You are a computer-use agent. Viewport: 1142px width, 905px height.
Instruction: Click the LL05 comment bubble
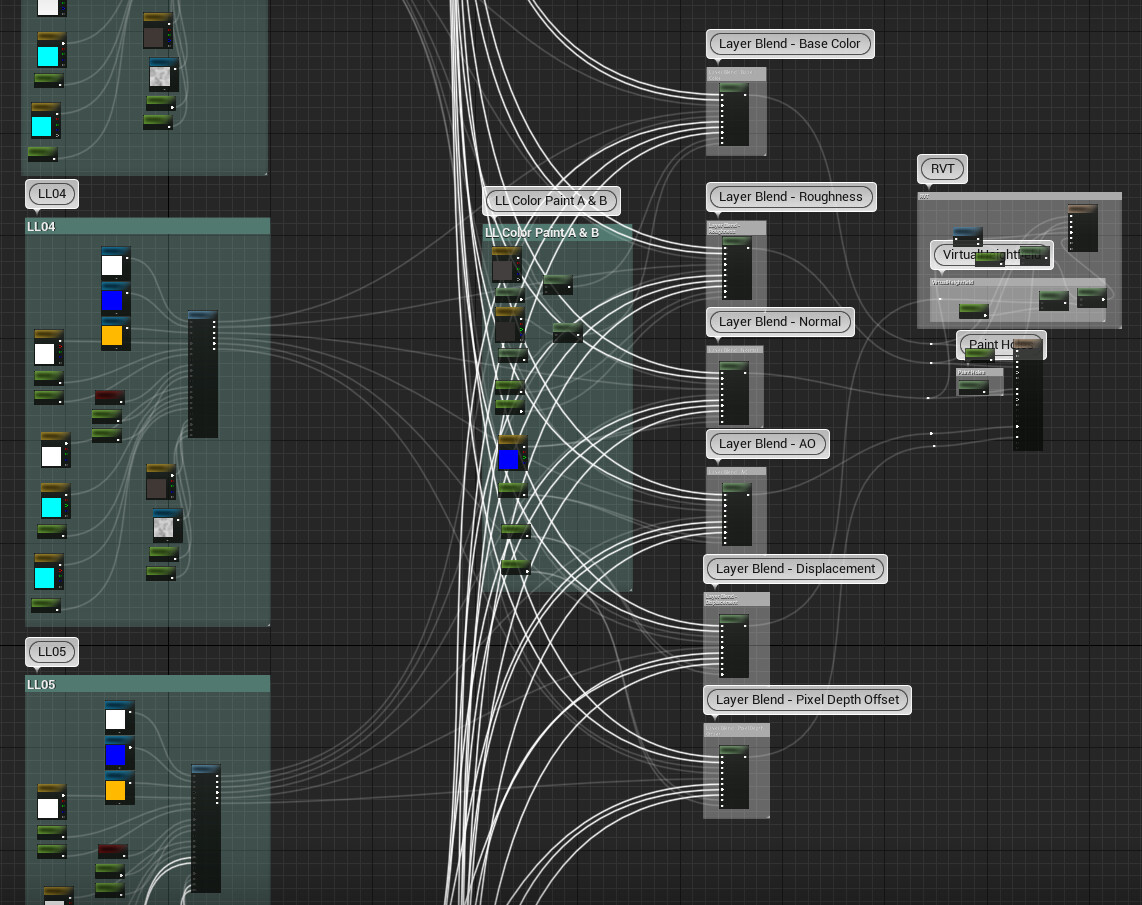[x=51, y=651]
